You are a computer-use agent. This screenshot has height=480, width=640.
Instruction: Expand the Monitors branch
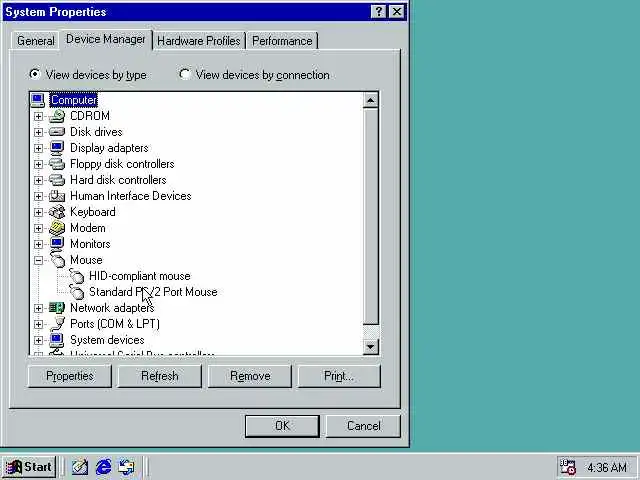[38, 244]
